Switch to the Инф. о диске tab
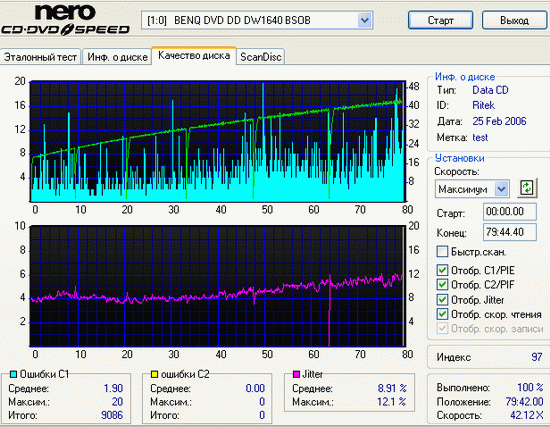 click(117, 57)
